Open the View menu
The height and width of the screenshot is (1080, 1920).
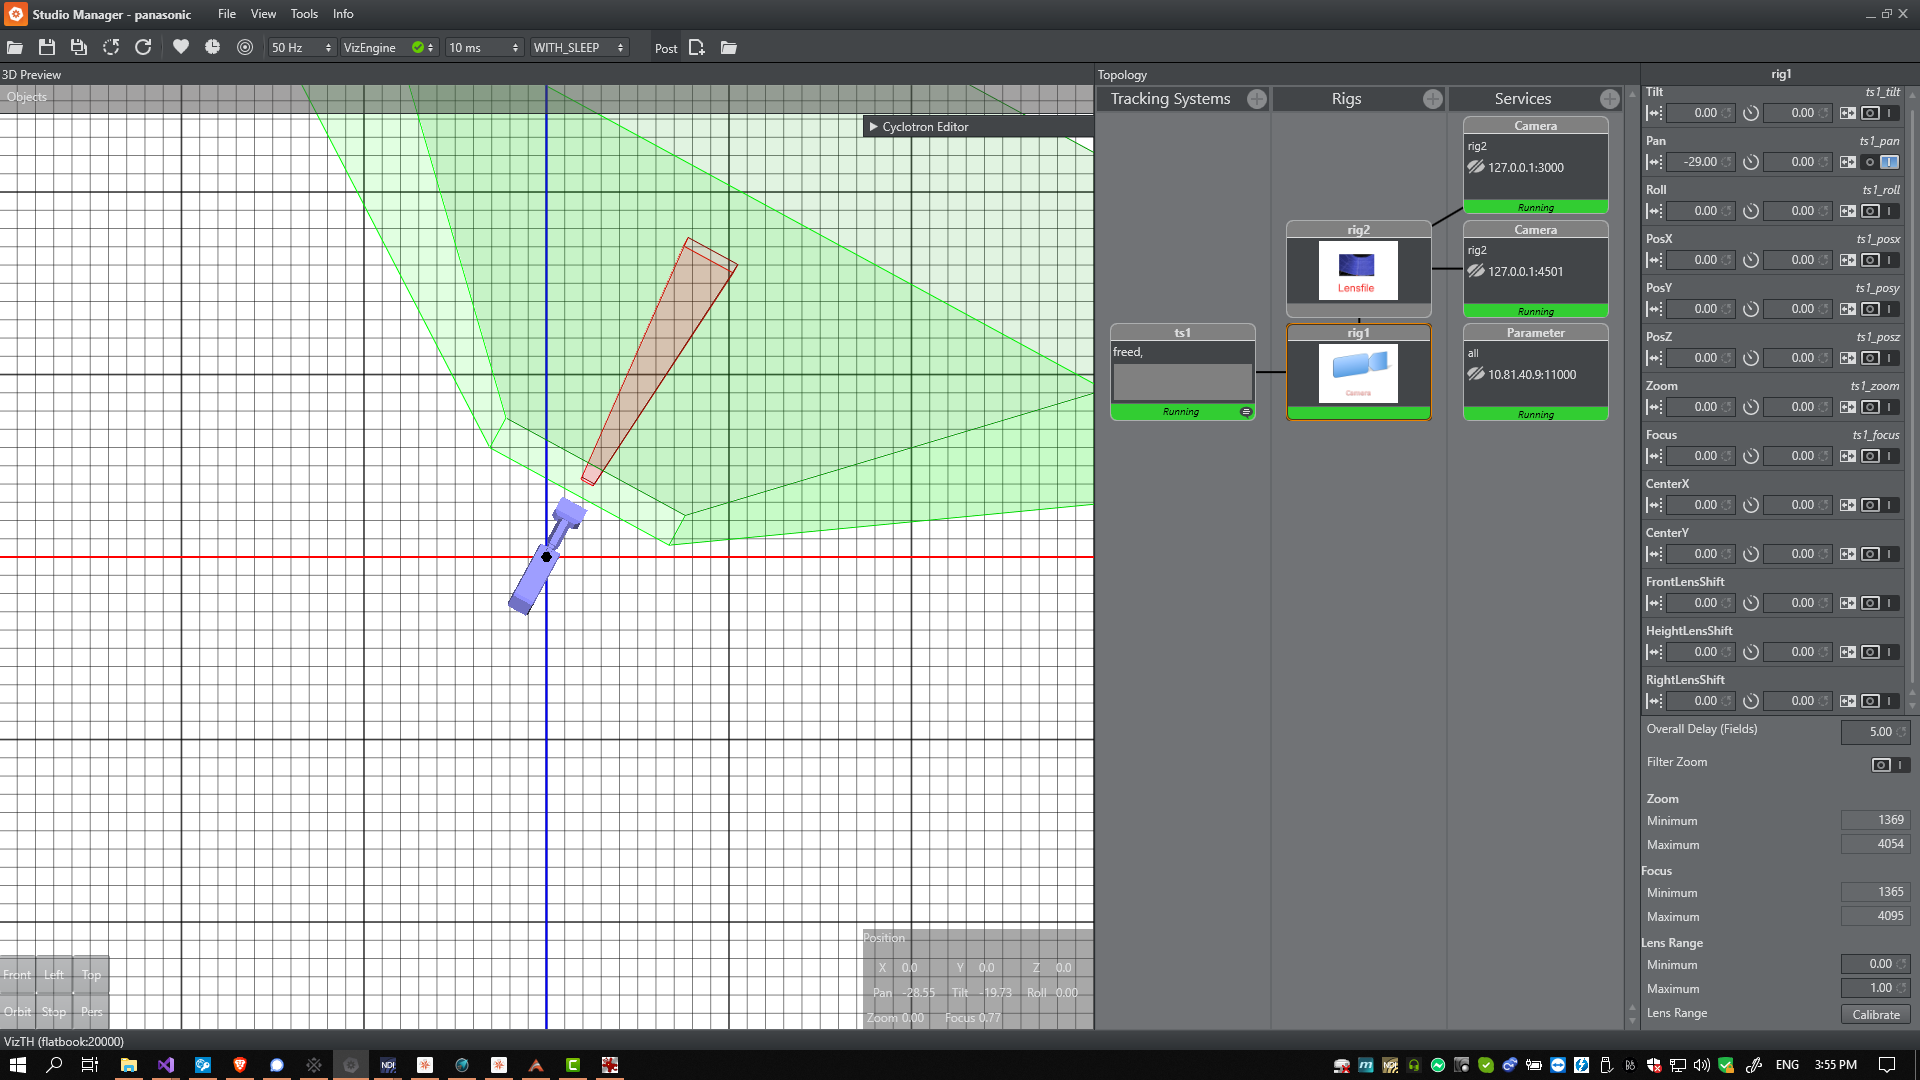point(263,14)
